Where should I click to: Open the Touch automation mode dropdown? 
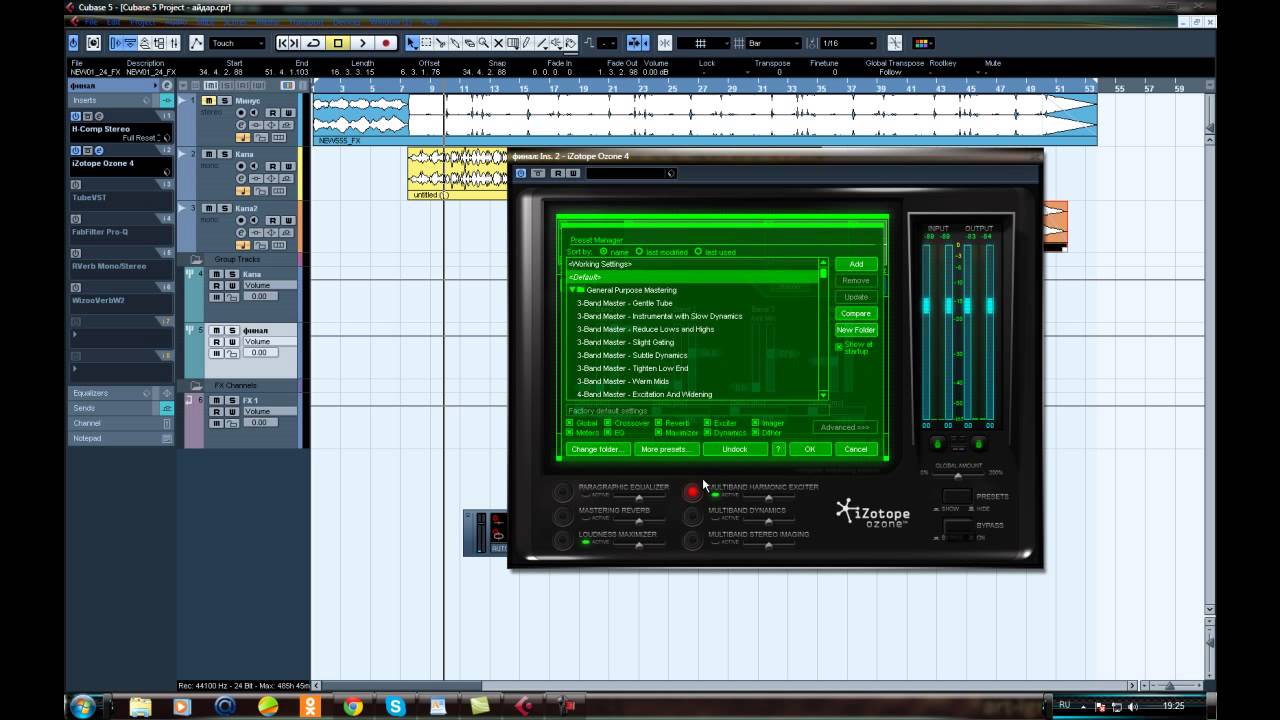click(x=237, y=43)
